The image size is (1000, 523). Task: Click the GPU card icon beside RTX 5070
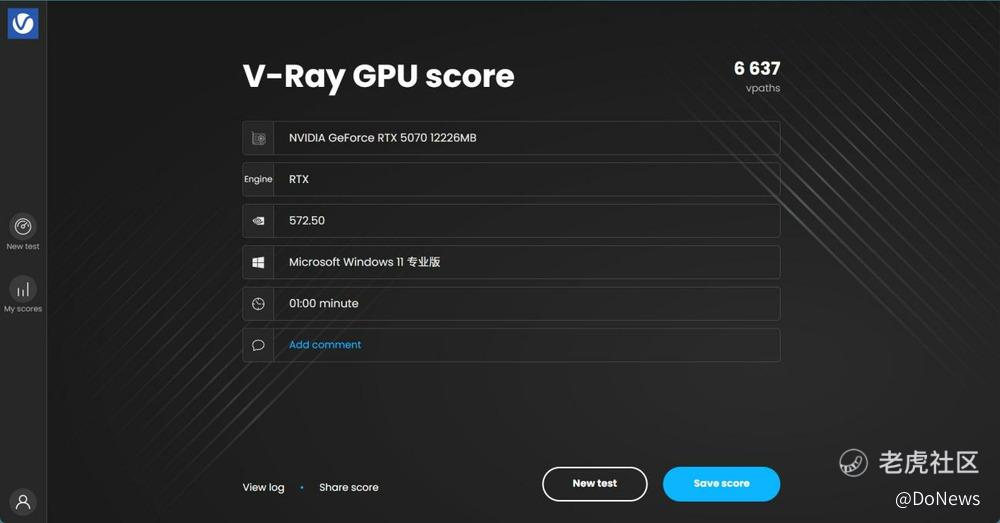tap(258, 138)
